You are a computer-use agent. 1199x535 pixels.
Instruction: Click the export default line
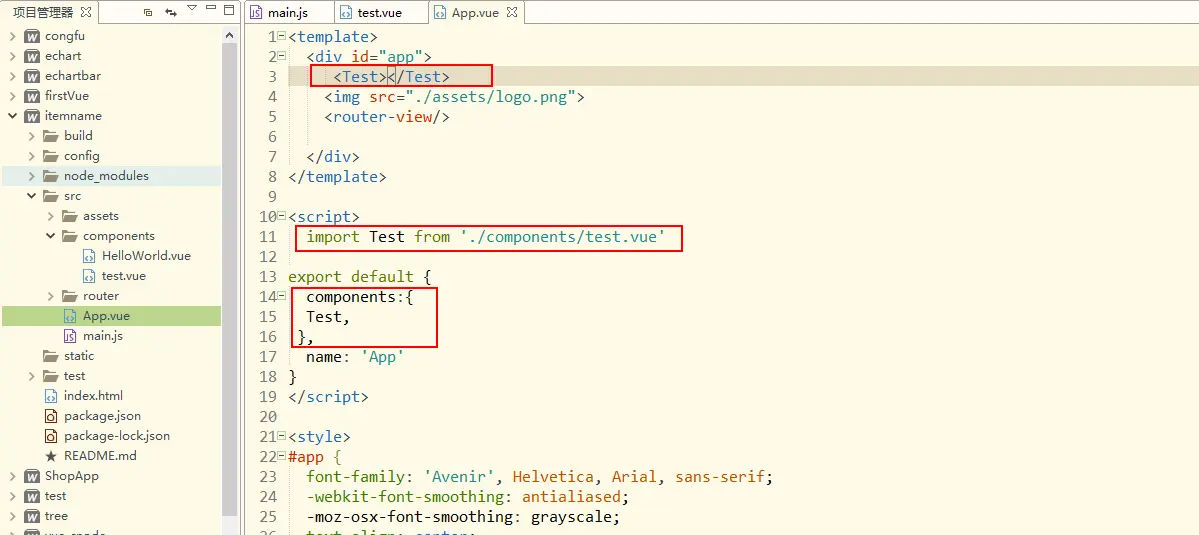(359, 277)
